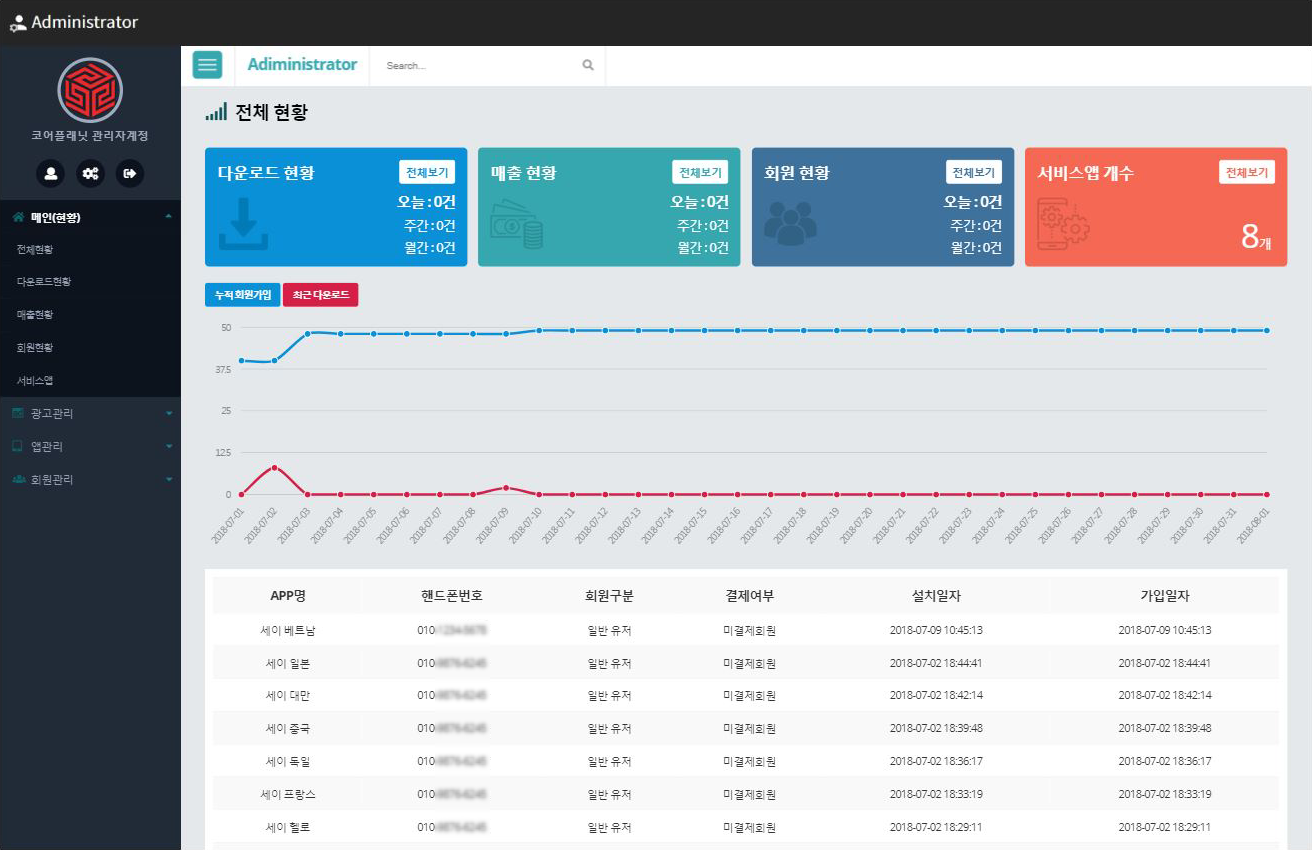Select the 메인(현황) menu heading

55,217
